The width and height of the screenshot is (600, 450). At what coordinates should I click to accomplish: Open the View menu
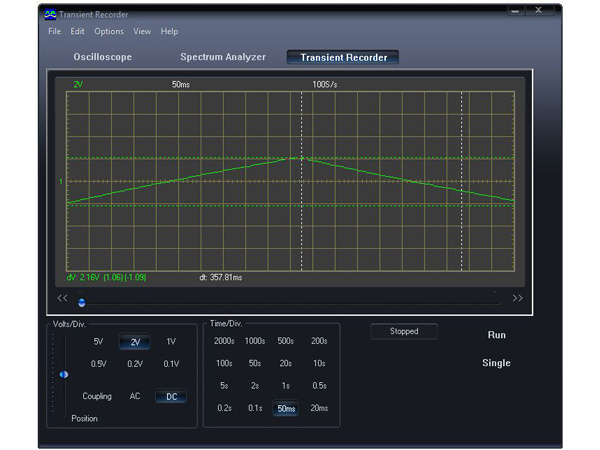(142, 32)
